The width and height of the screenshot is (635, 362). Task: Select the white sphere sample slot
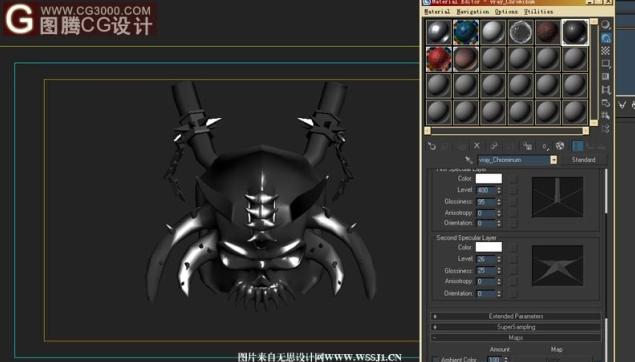pyautogui.click(x=493, y=32)
